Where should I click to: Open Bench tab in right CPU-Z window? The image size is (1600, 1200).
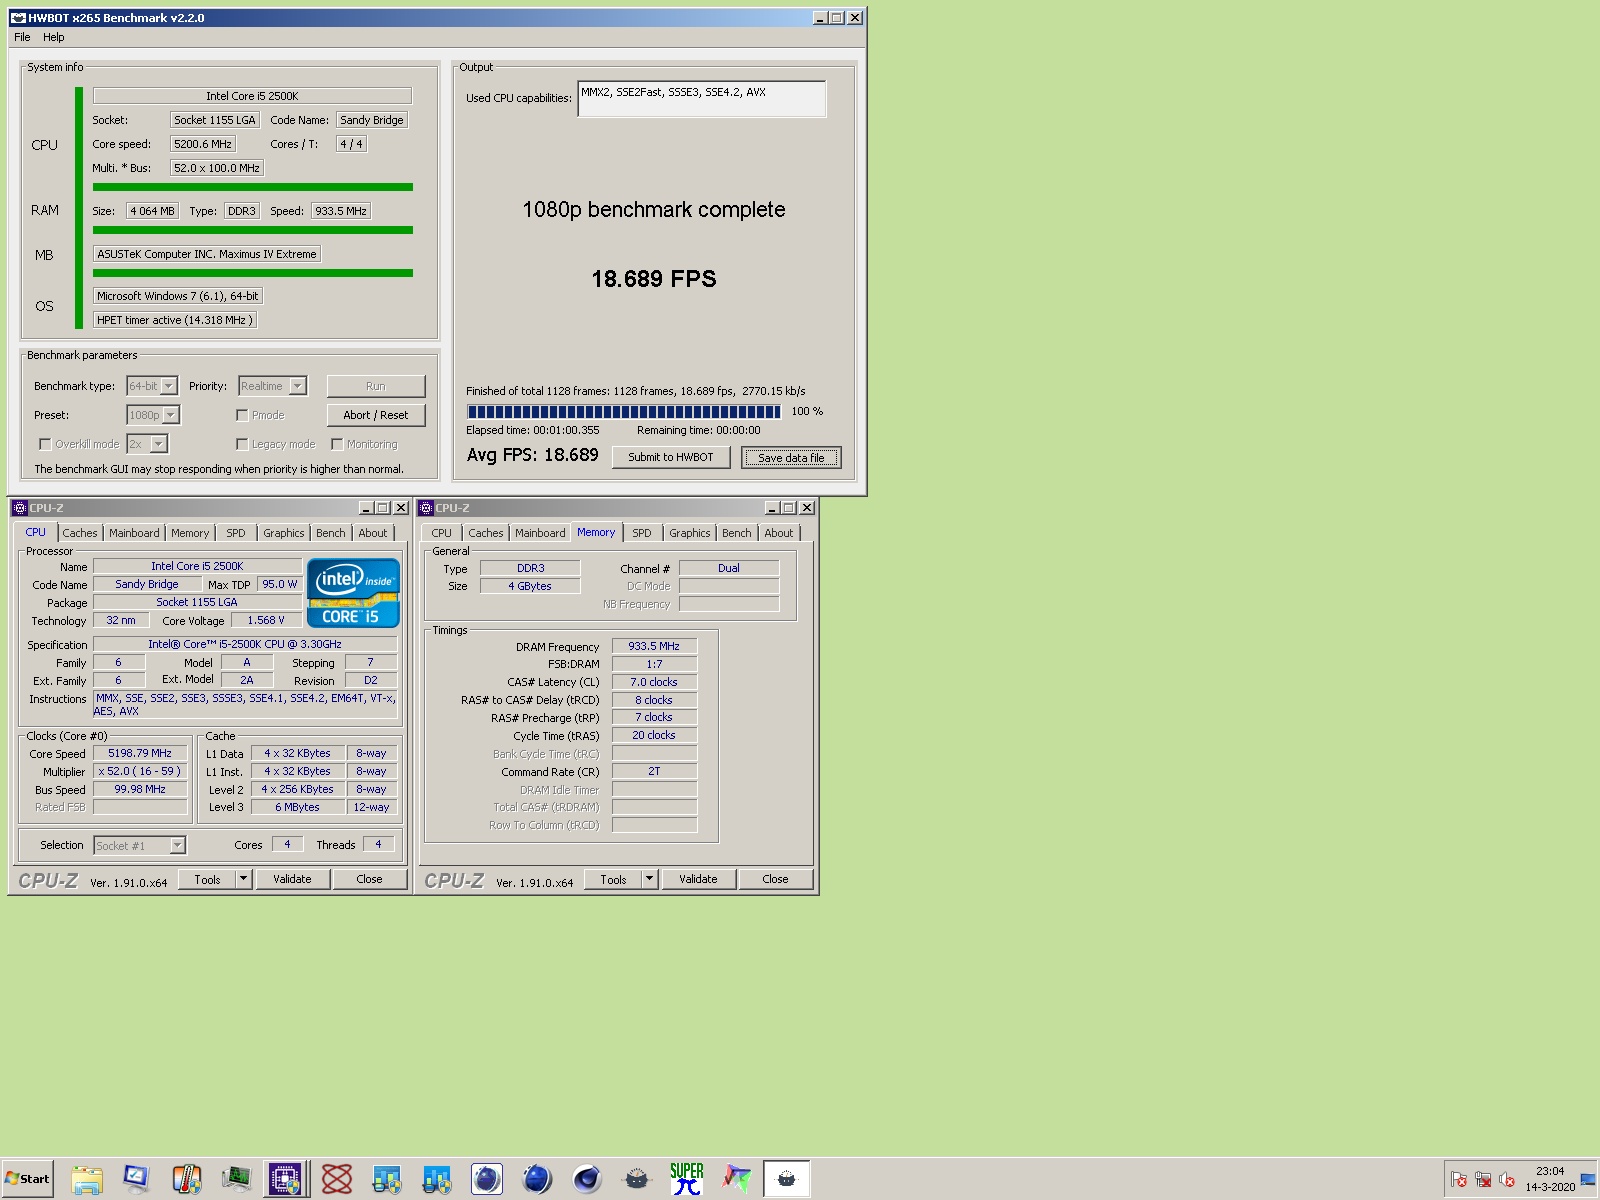point(737,533)
